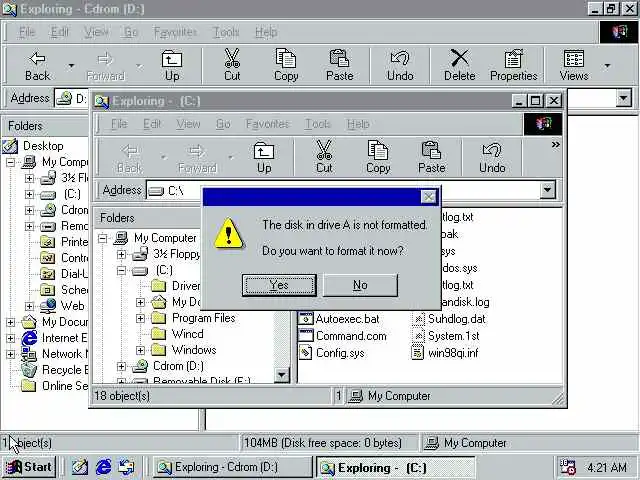The height and width of the screenshot is (480, 640).
Task: Select Recycle Bin in the D: window tree
Action: 64,370
